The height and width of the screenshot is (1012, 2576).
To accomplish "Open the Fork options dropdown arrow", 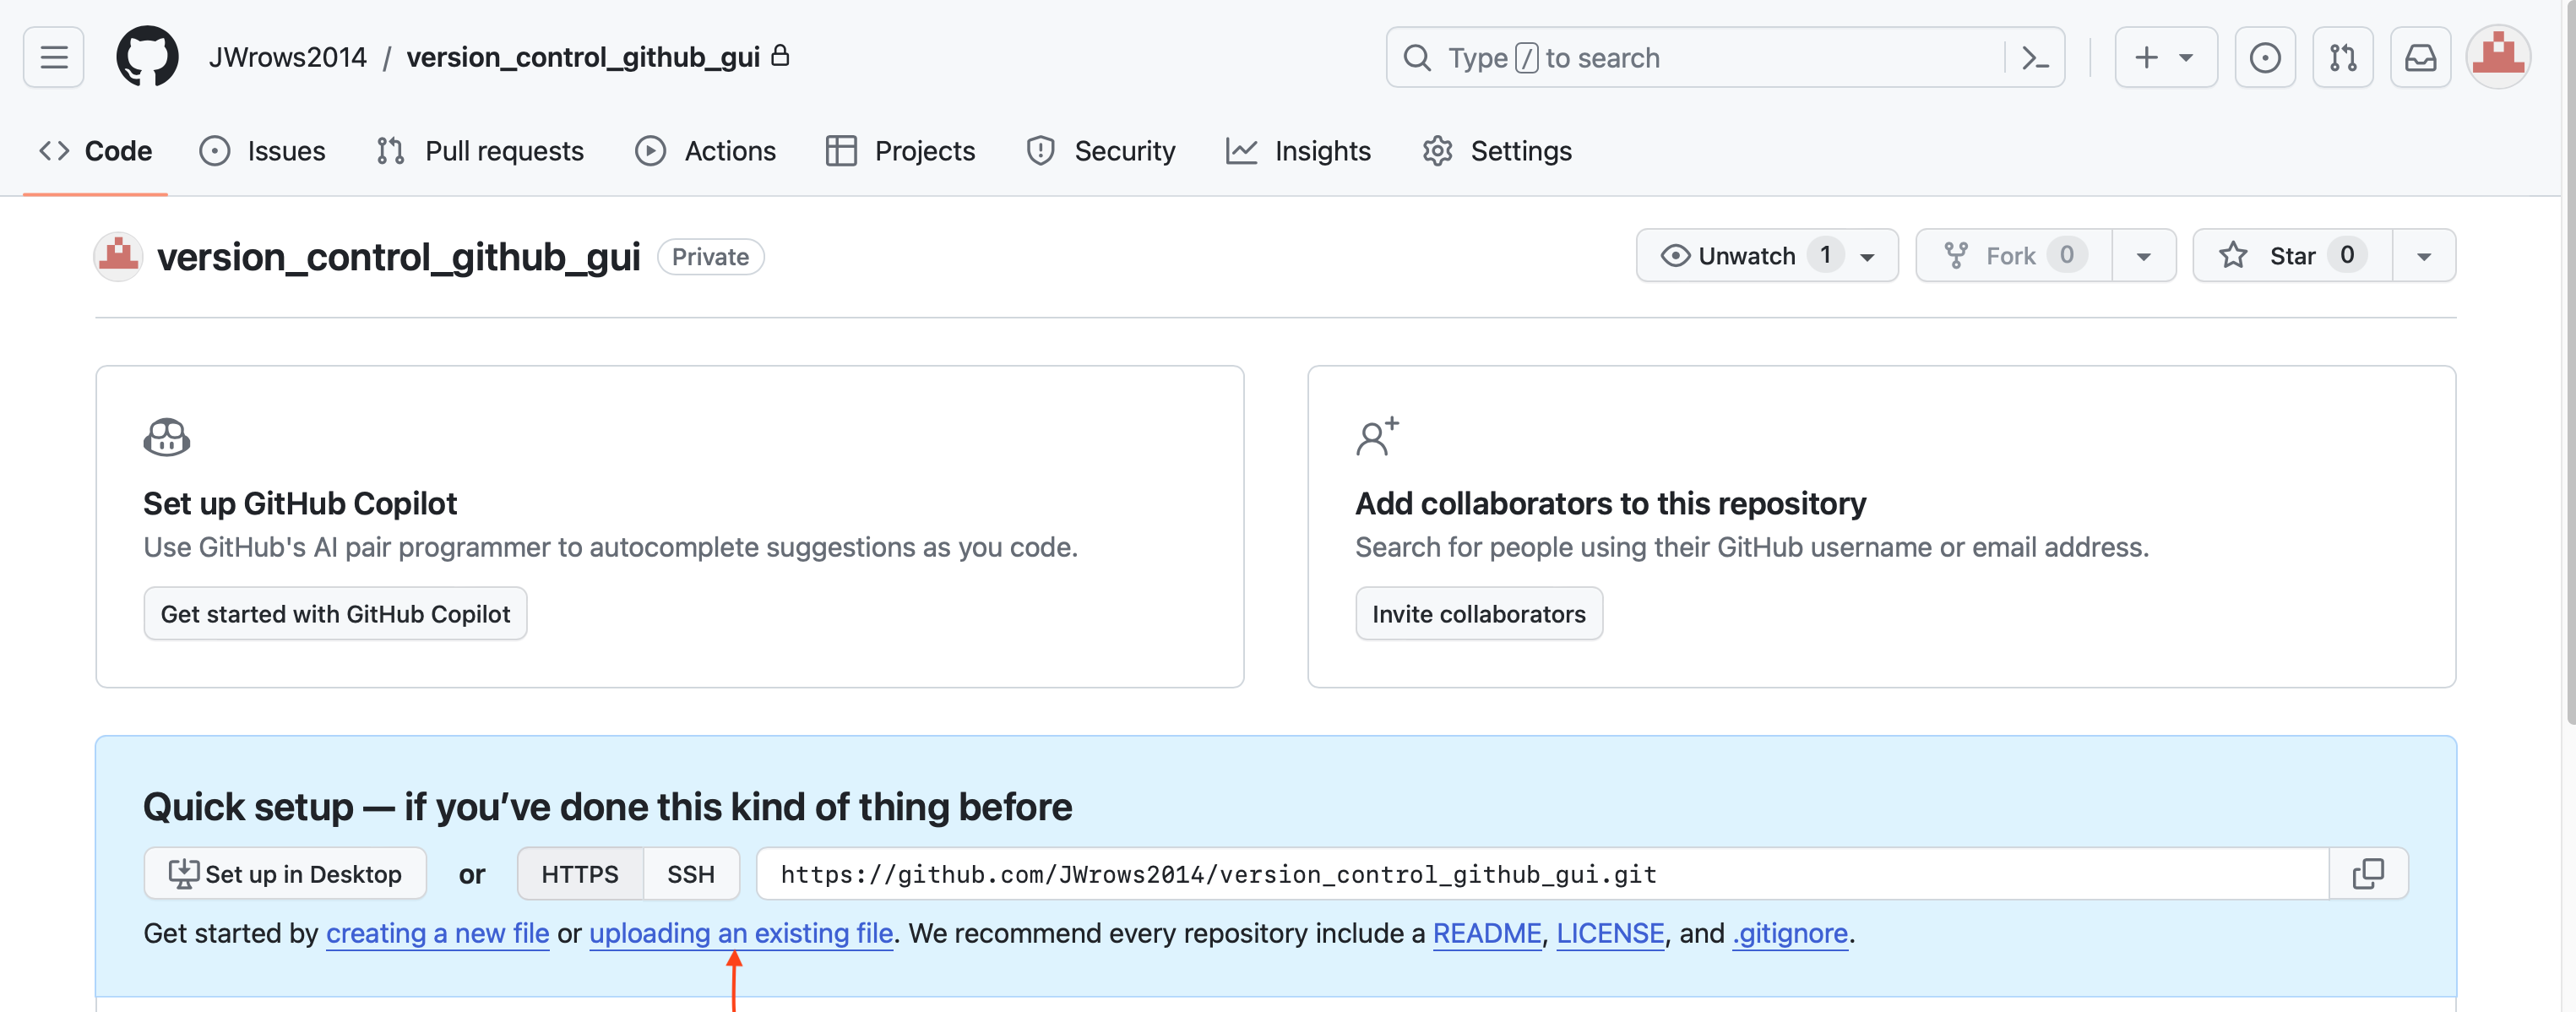I will click(x=2143, y=256).
